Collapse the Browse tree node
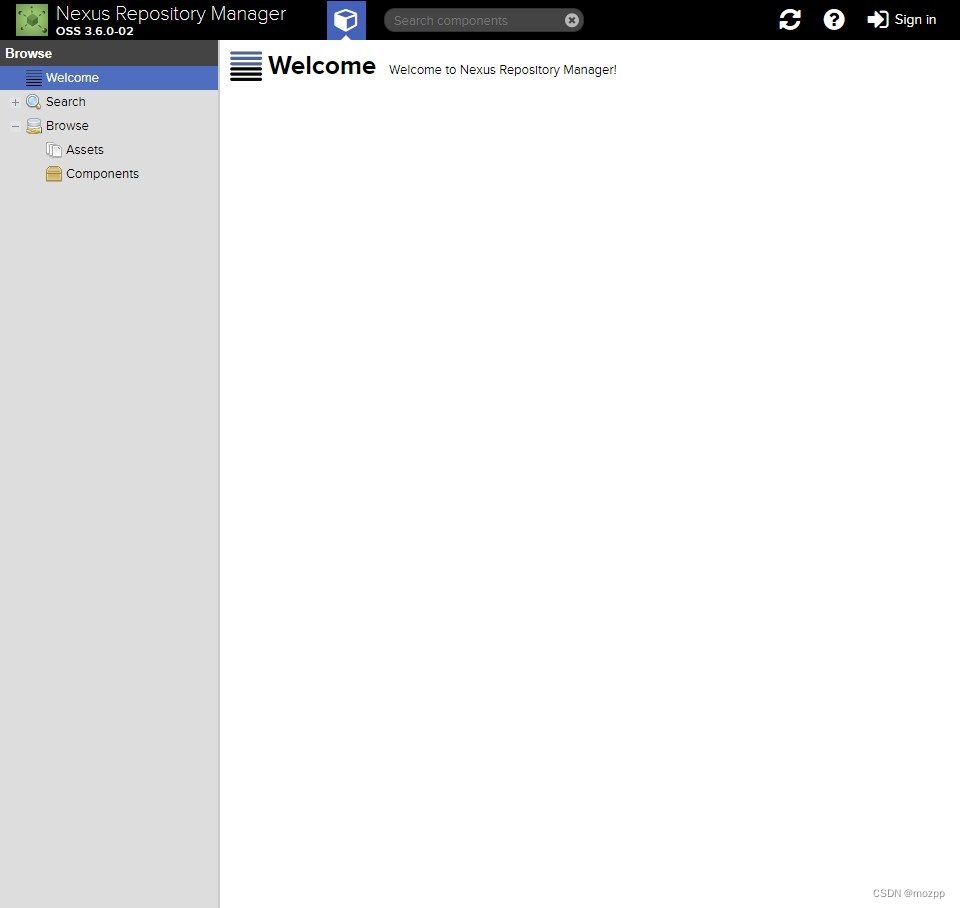Image resolution: width=960 pixels, height=908 pixels. tap(15, 126)
